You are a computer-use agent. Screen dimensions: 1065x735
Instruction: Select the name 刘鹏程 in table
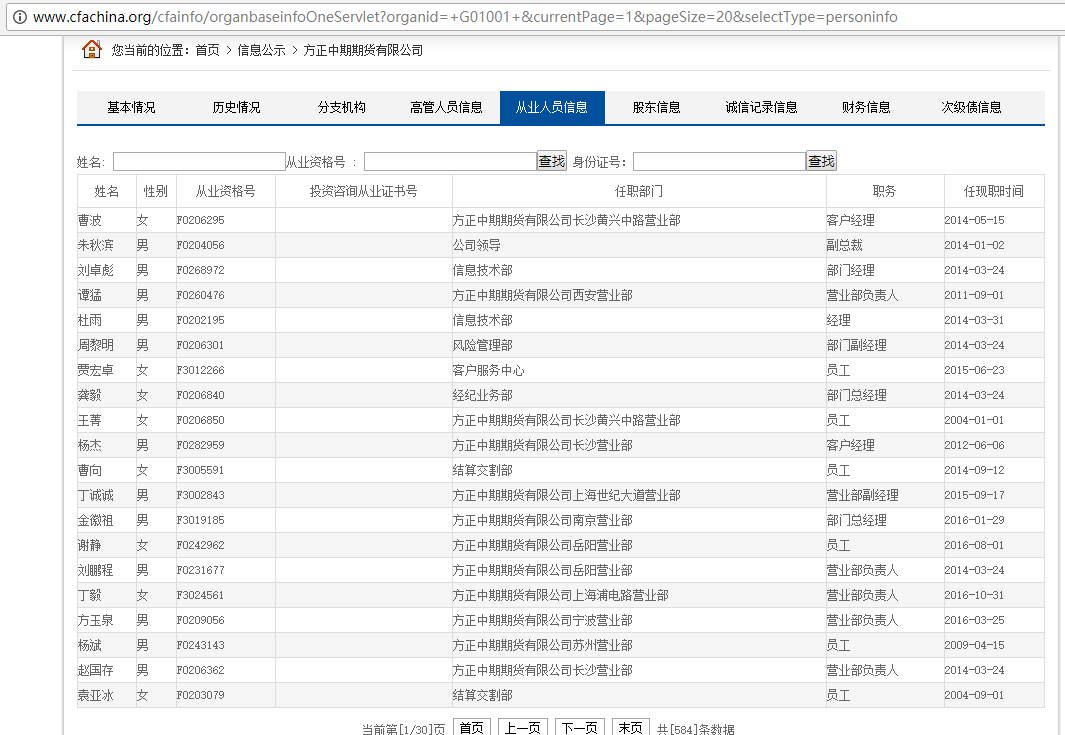pos(96,571)
